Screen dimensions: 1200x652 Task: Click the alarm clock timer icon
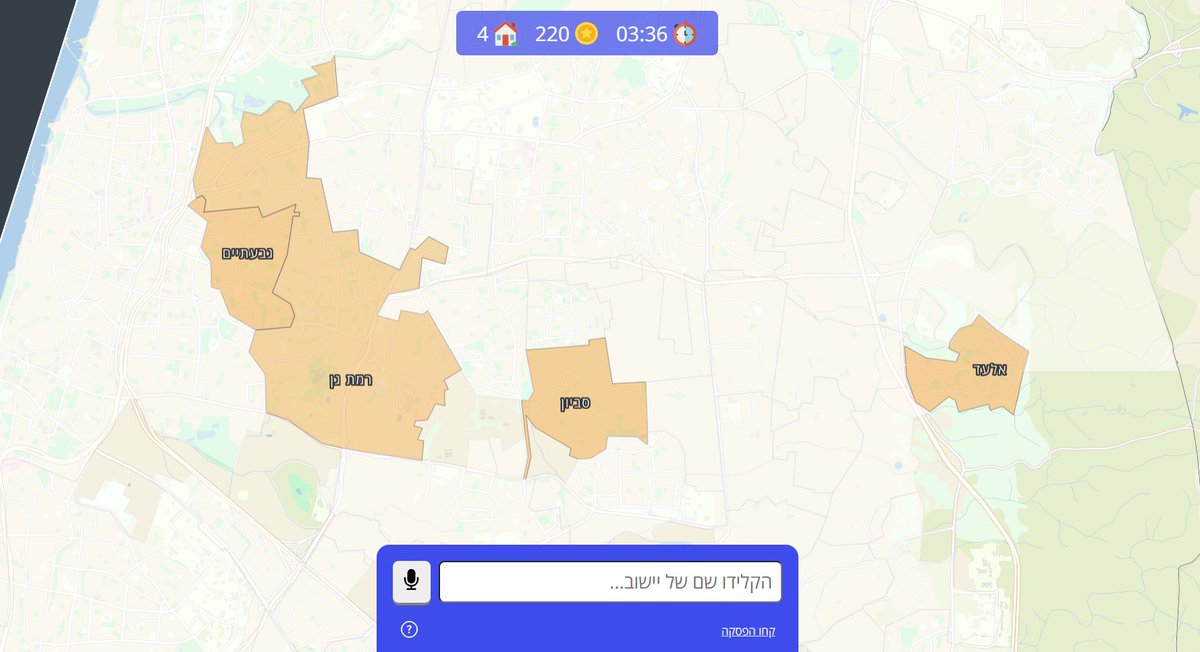[x=685, y=34]
